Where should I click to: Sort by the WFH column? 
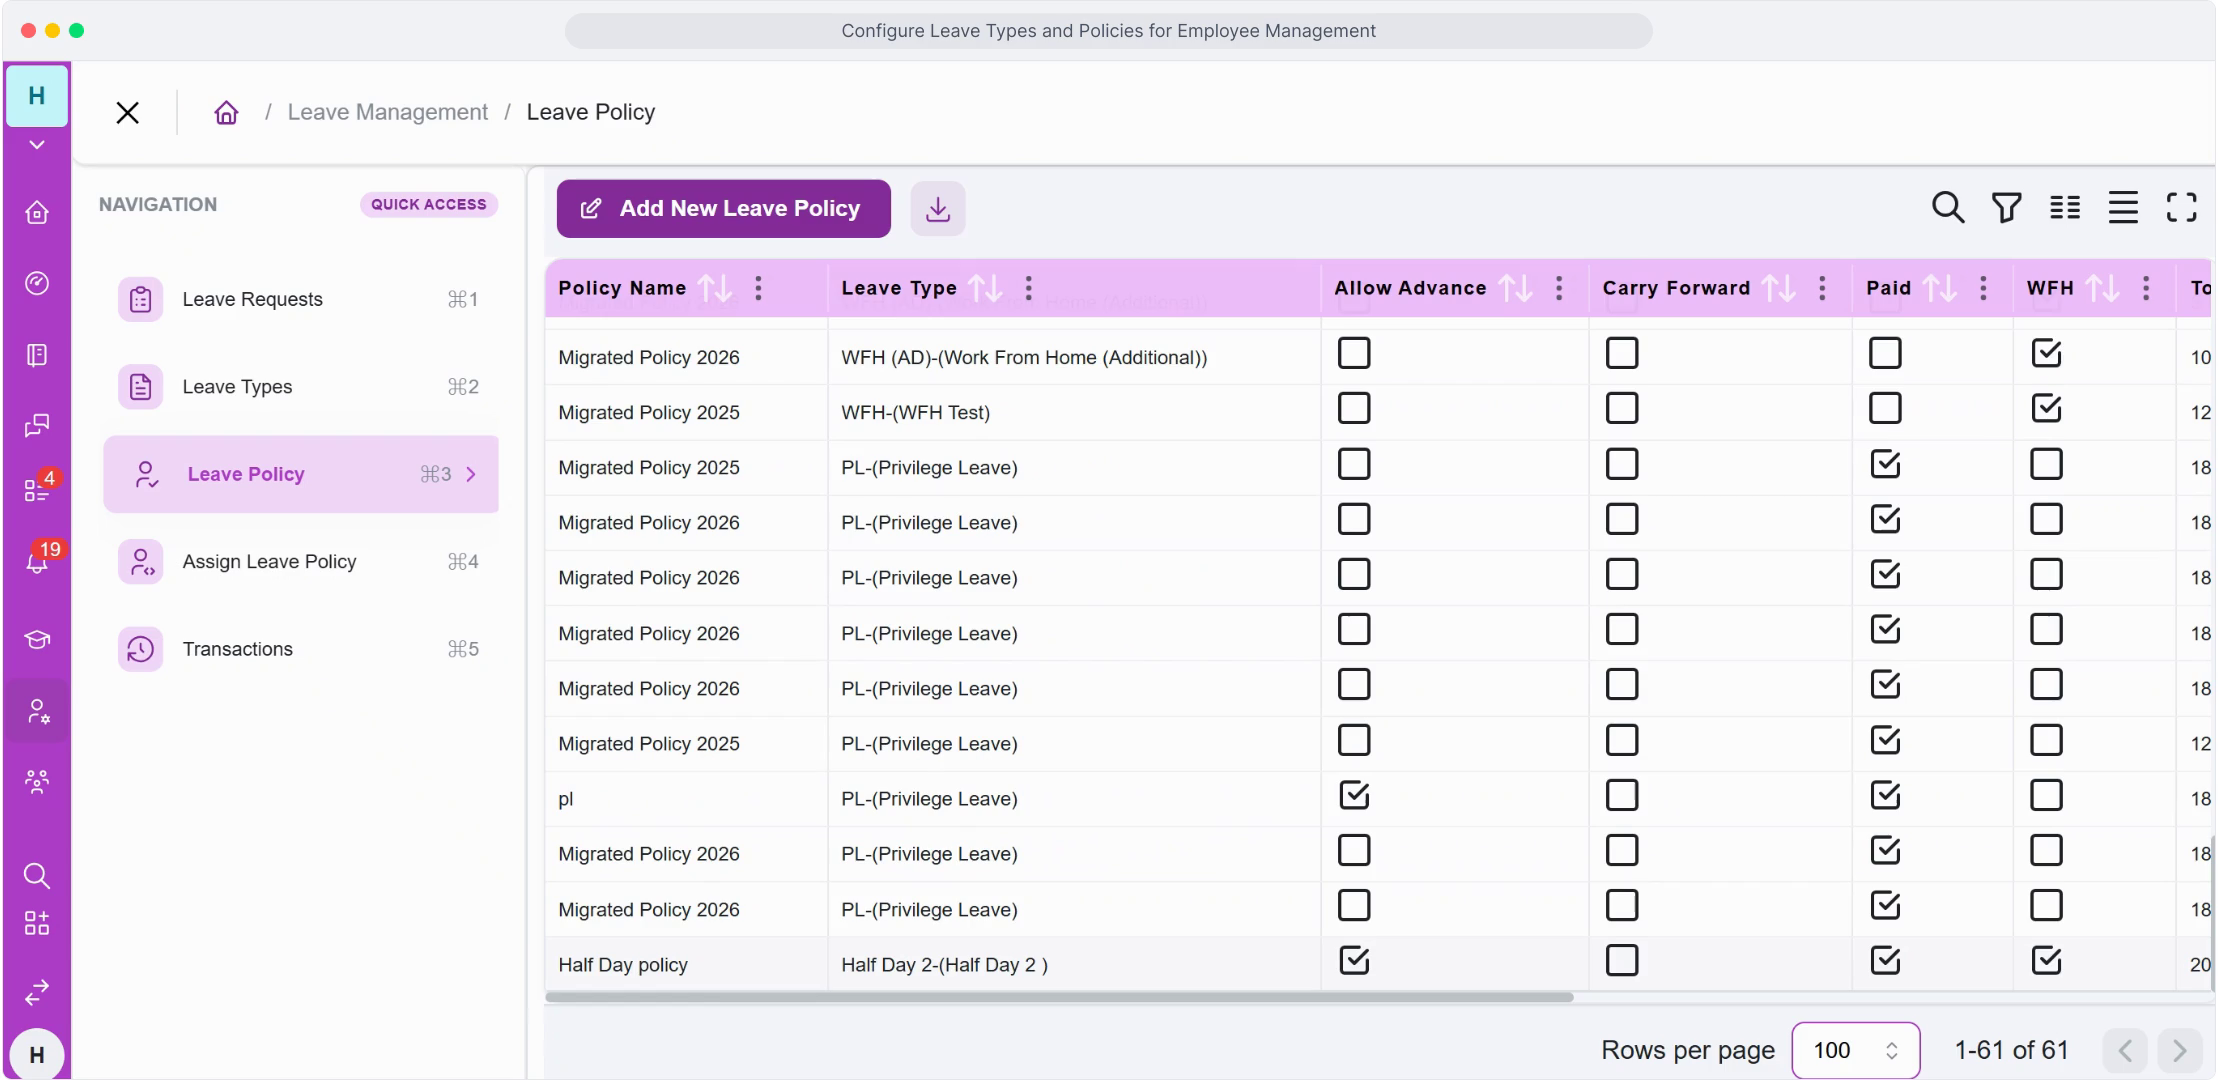(x=2103, y=288)
